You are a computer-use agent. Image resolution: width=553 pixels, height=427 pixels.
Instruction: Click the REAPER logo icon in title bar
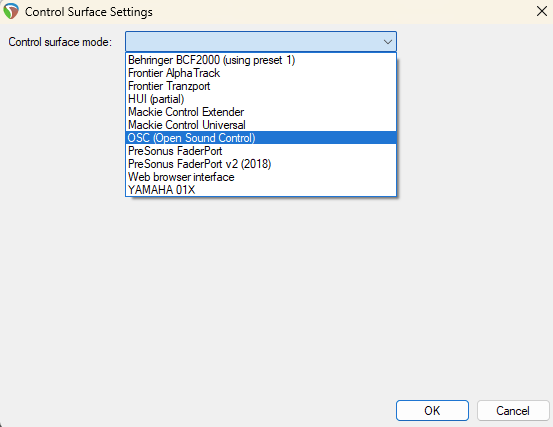pyautogui.click(x=11, y=11)
